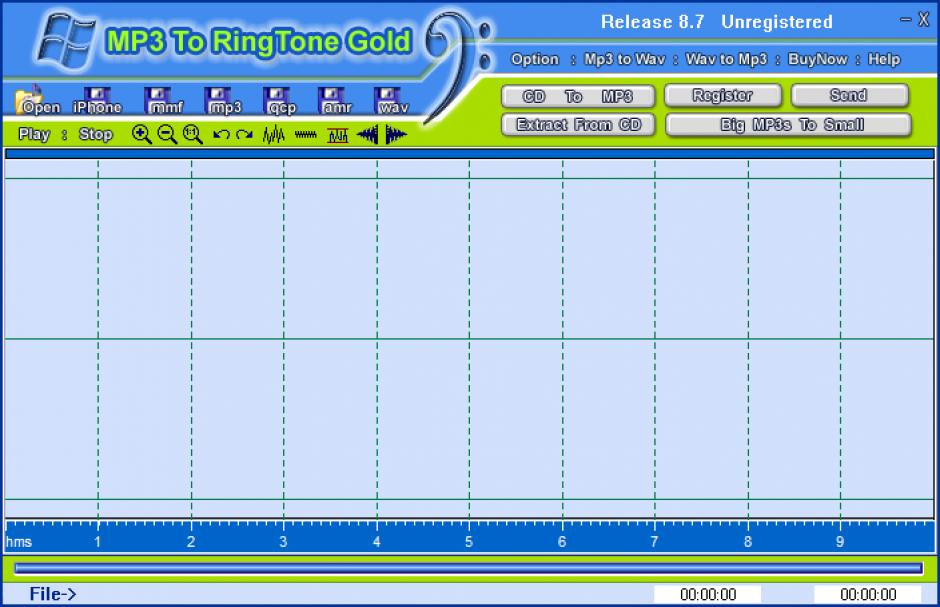Click the first 00:00:00 time field

click(707, 594)
